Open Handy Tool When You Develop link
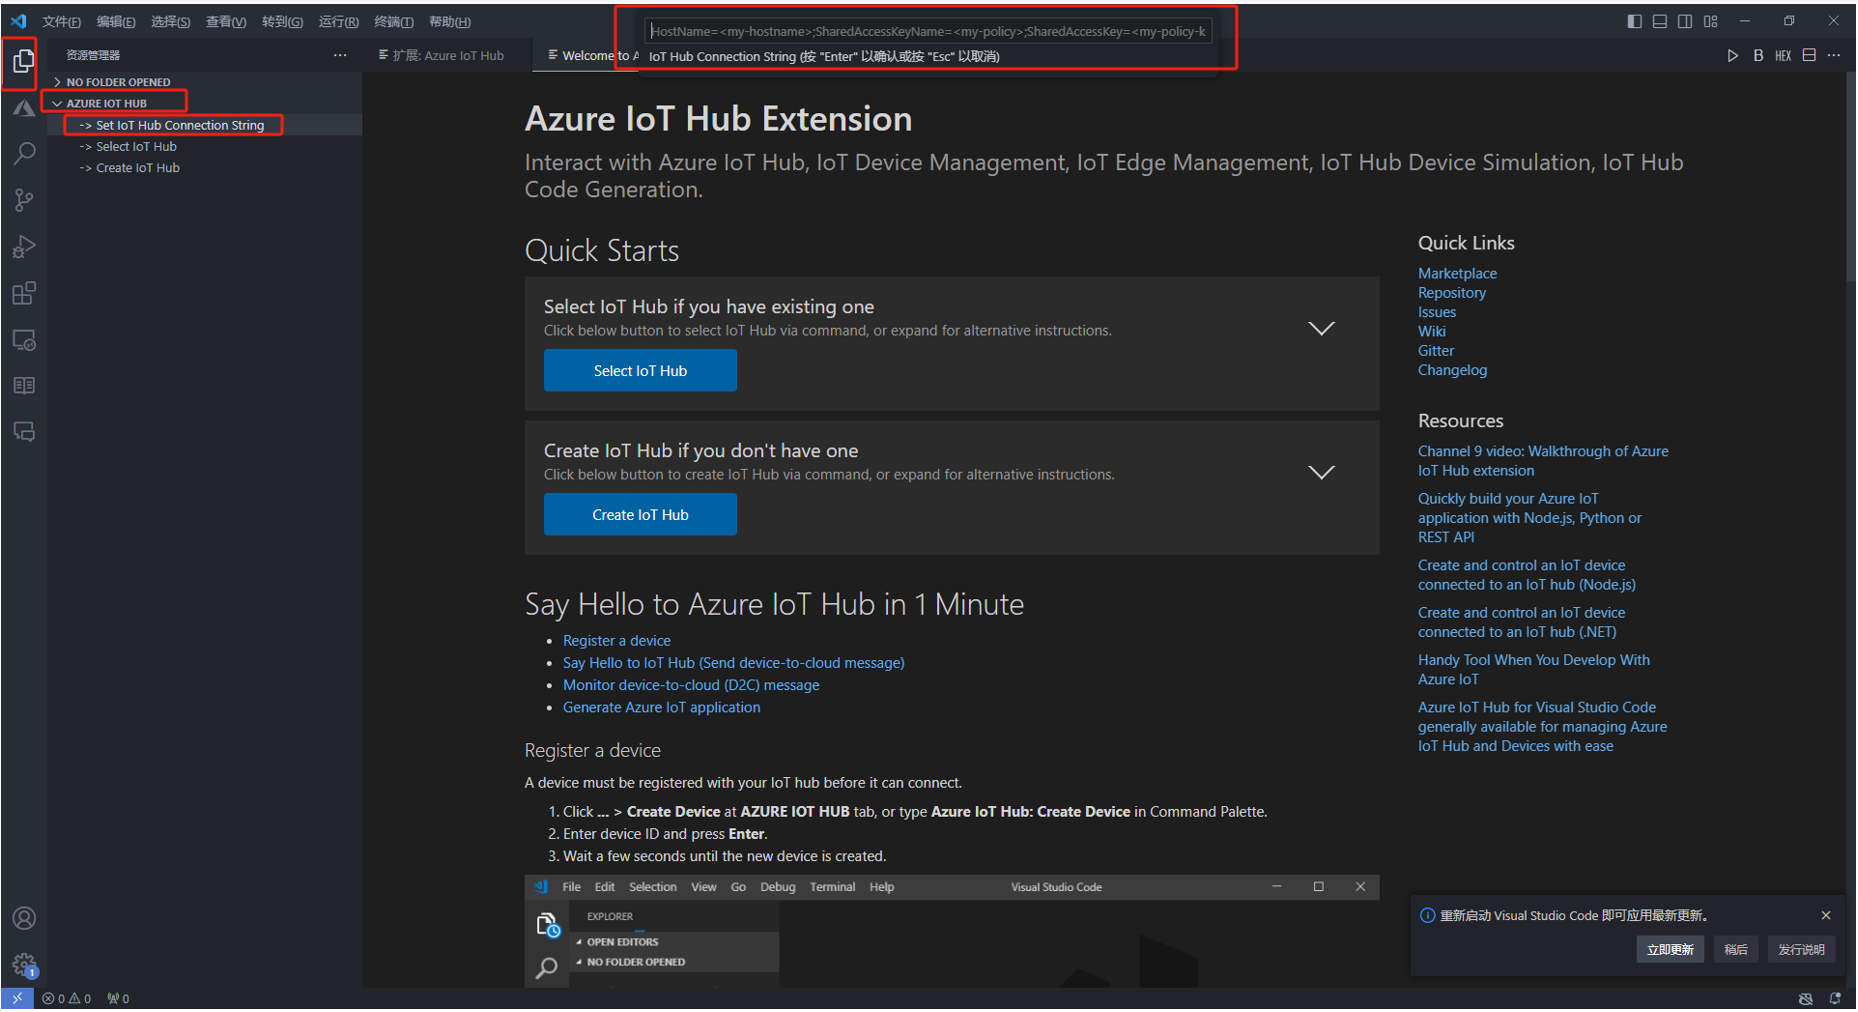This screenshot has height=1012, width=1858. [x=1533, y=669]
